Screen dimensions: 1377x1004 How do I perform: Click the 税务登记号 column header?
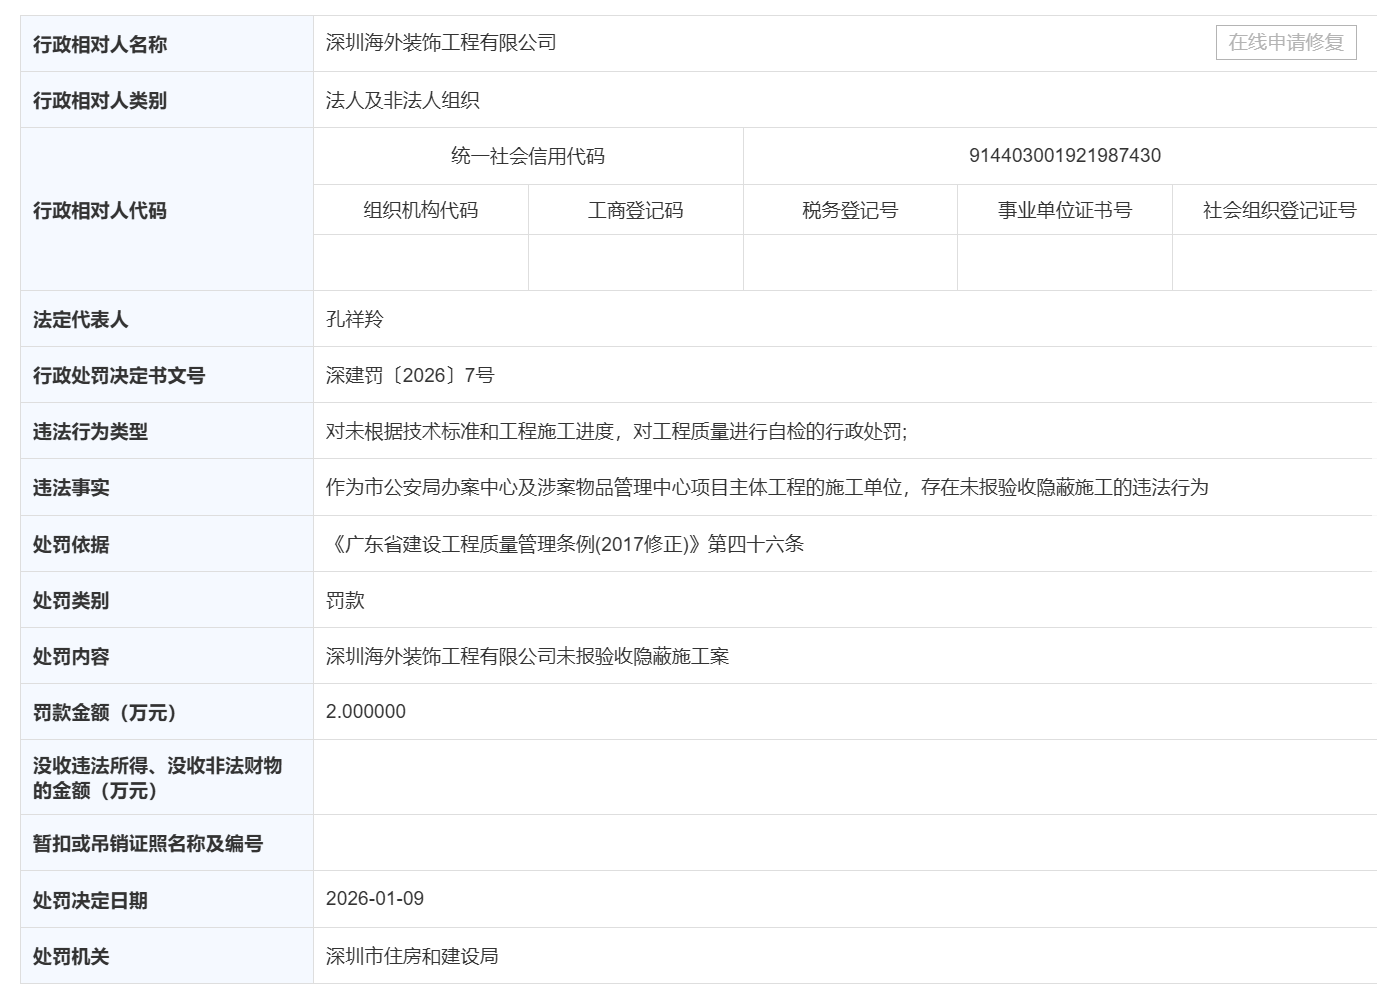click(x=850, y=210)
